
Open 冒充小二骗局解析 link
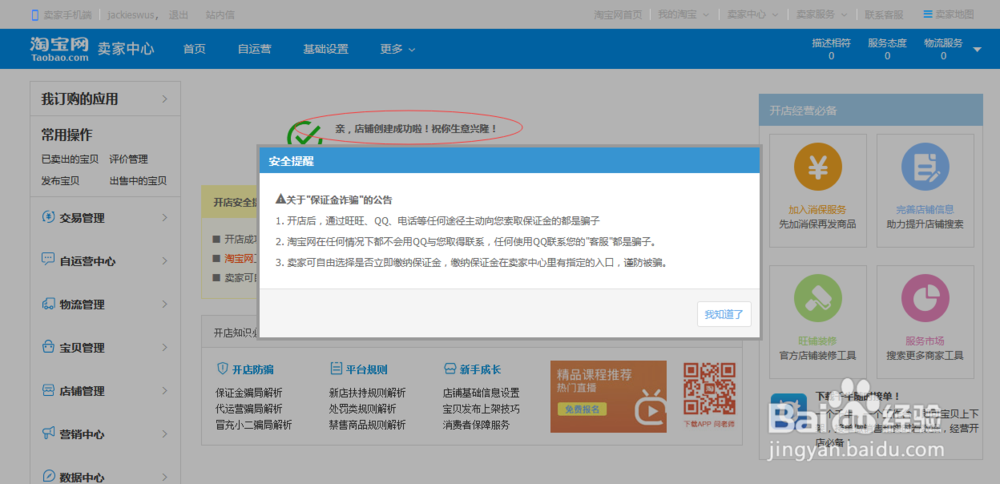[x=254, y=425]
